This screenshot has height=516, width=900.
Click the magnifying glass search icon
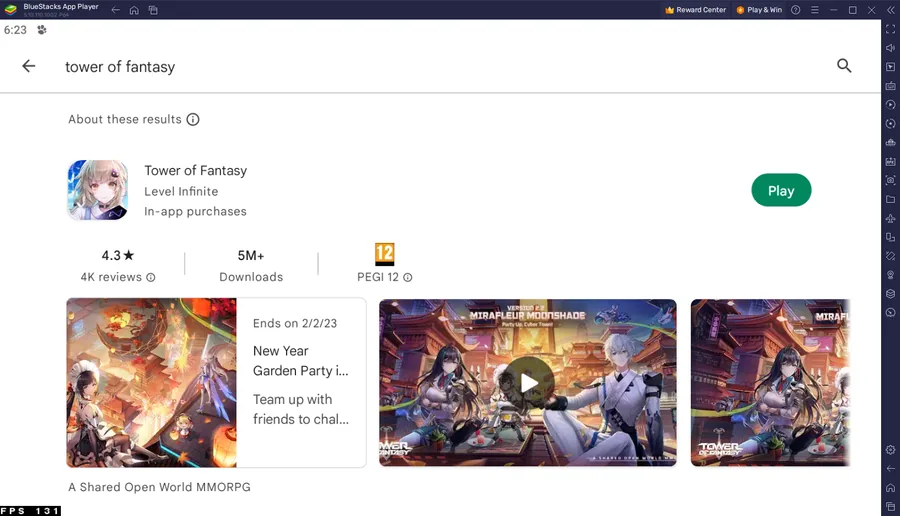(844, 65)
